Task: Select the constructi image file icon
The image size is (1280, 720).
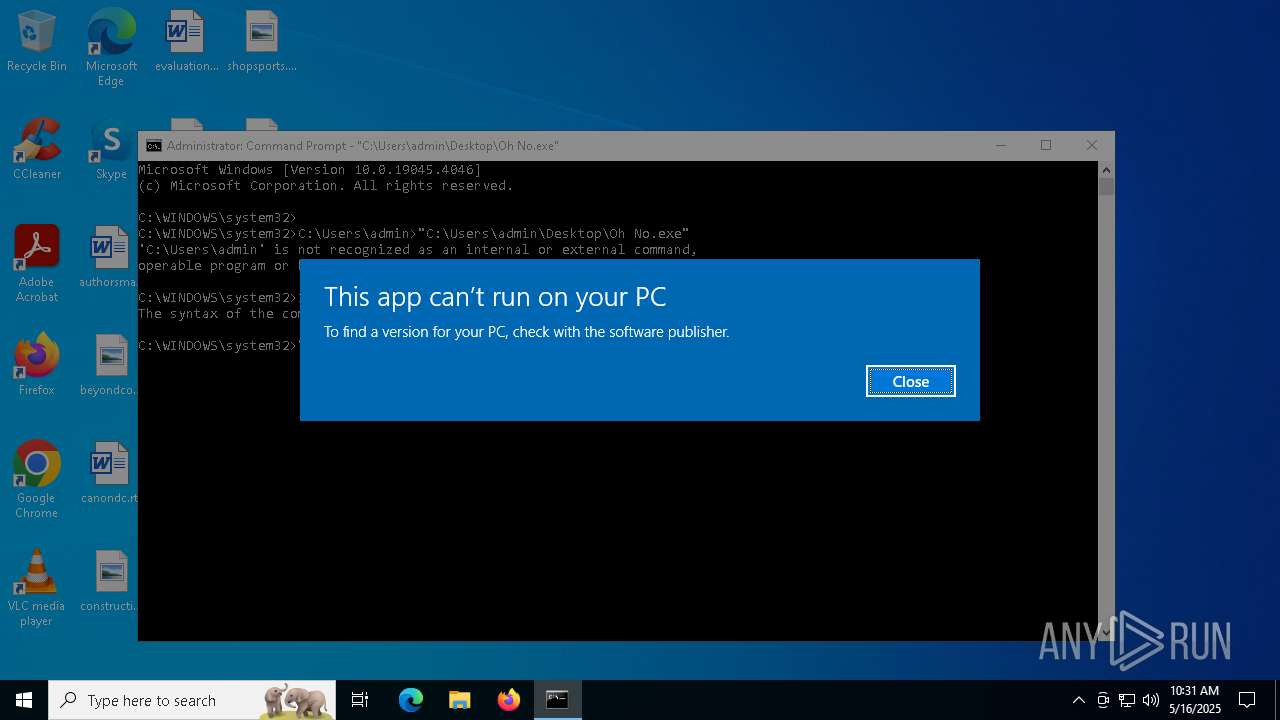Action: click(108, 581)
